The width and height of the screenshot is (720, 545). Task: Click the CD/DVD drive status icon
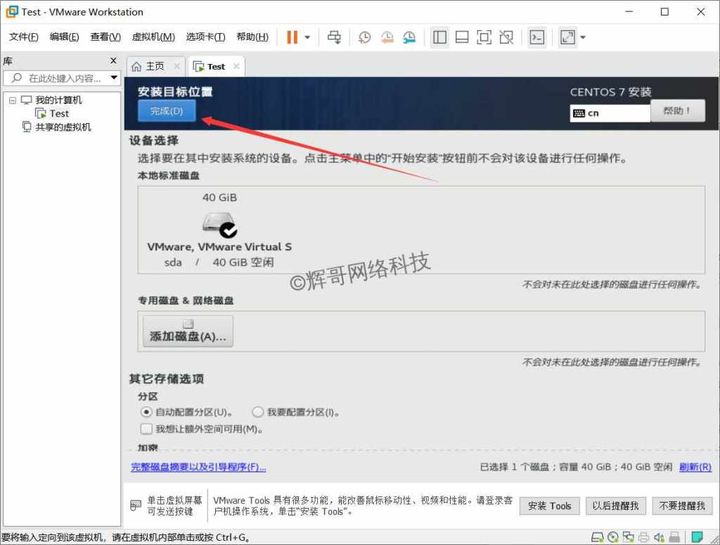pyautogui.click(x=613, y=537)
